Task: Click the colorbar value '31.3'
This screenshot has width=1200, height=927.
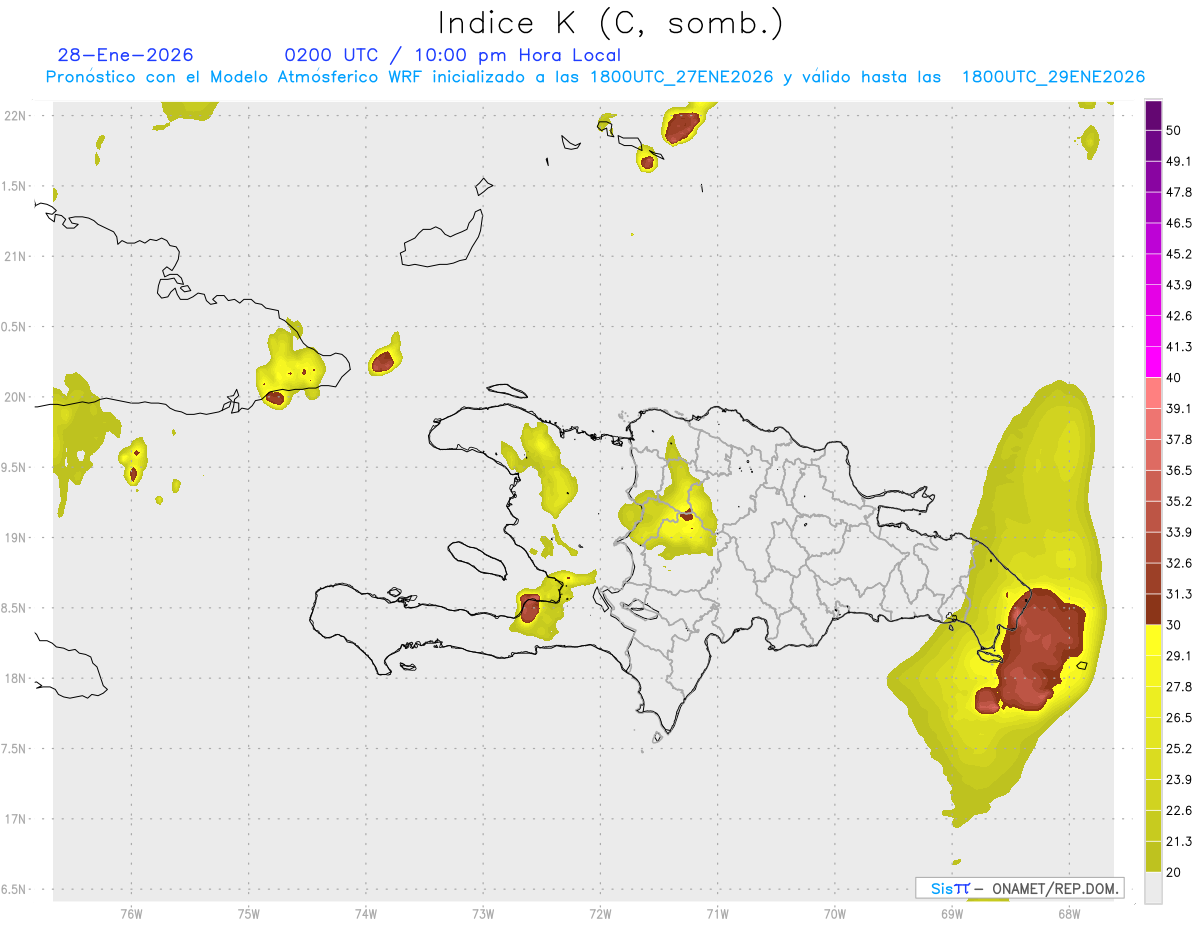Action: pos(1179,594)
